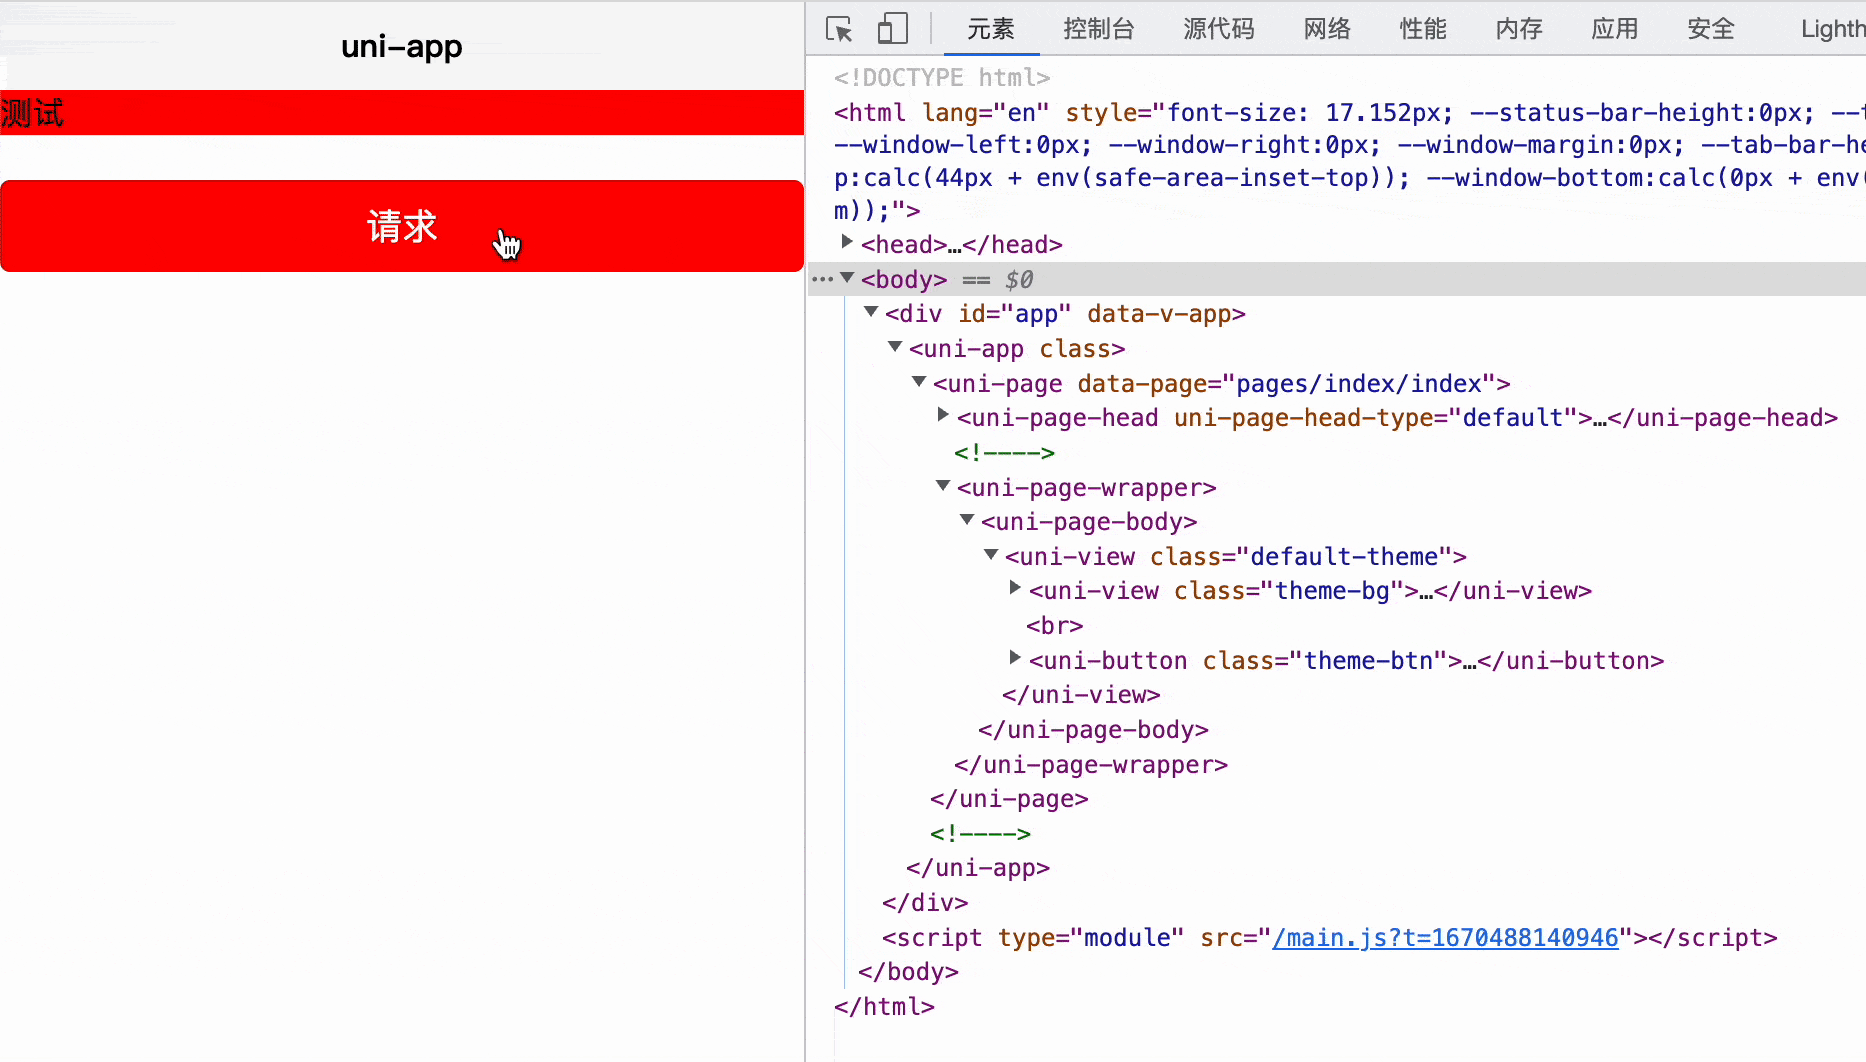Select the closing </uni-page> row
The image size is (1866, 1062).
(1009, 799)
